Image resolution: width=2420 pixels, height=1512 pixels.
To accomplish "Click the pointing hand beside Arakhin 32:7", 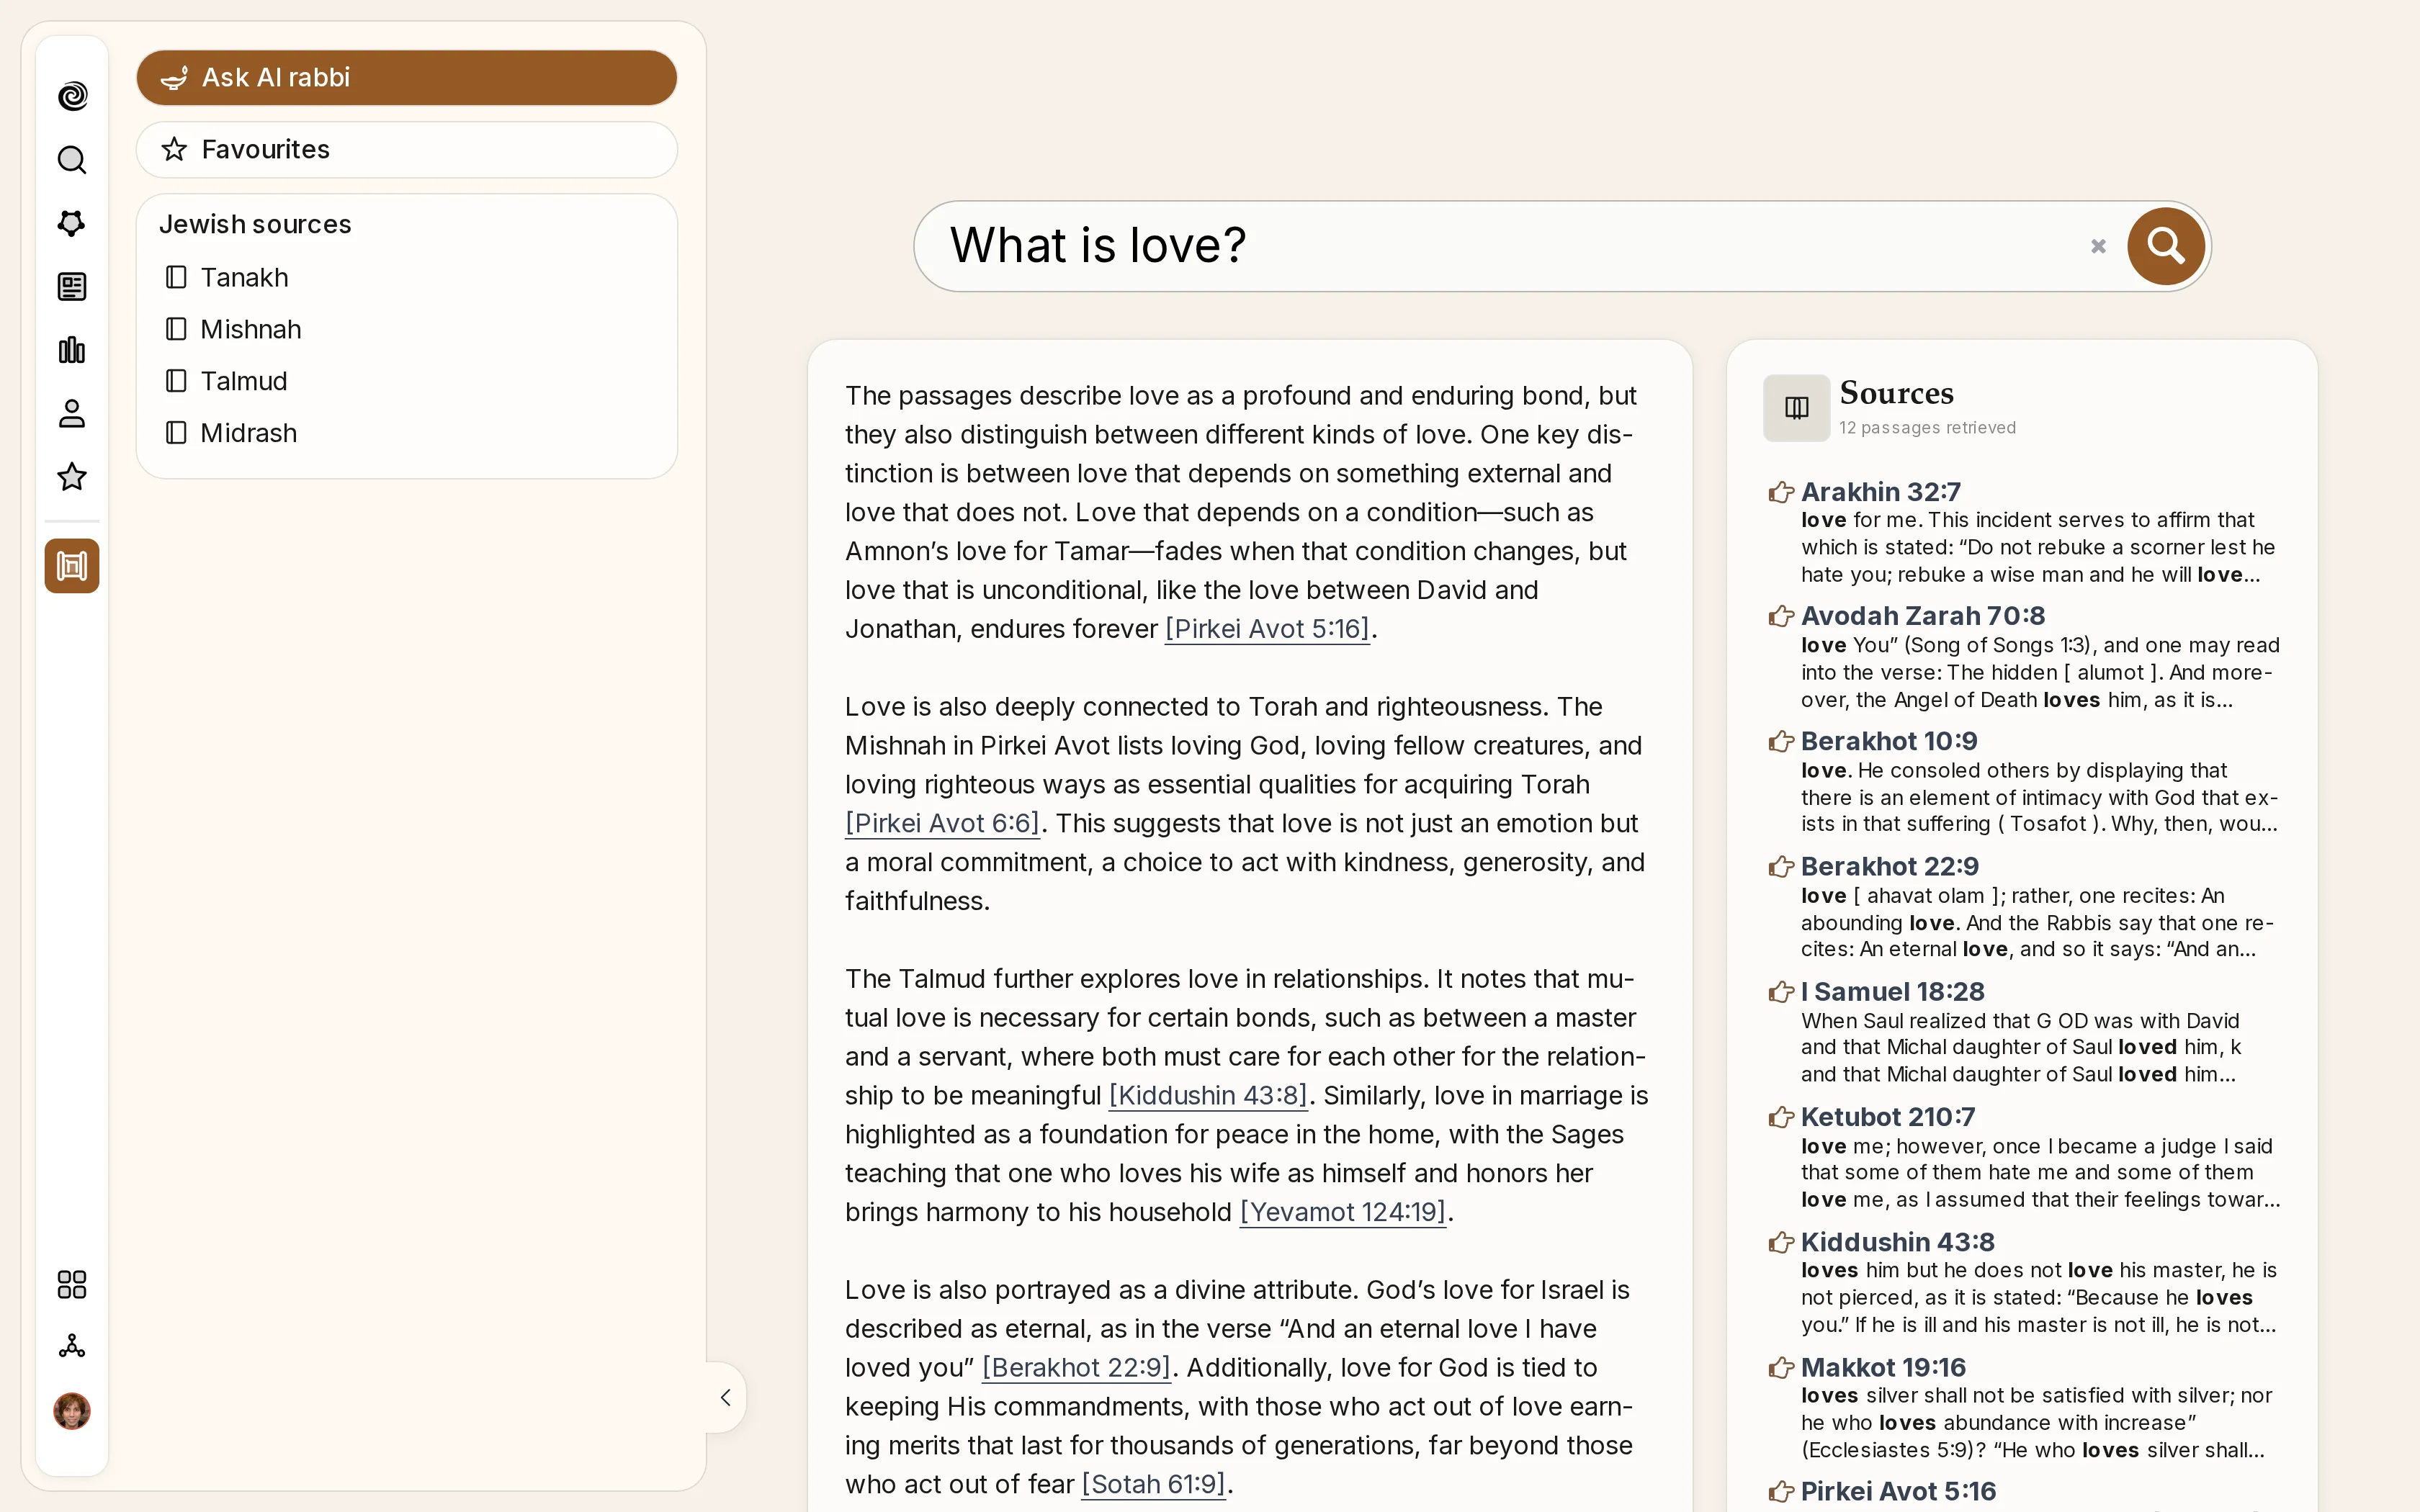I will click(1781, 492).
